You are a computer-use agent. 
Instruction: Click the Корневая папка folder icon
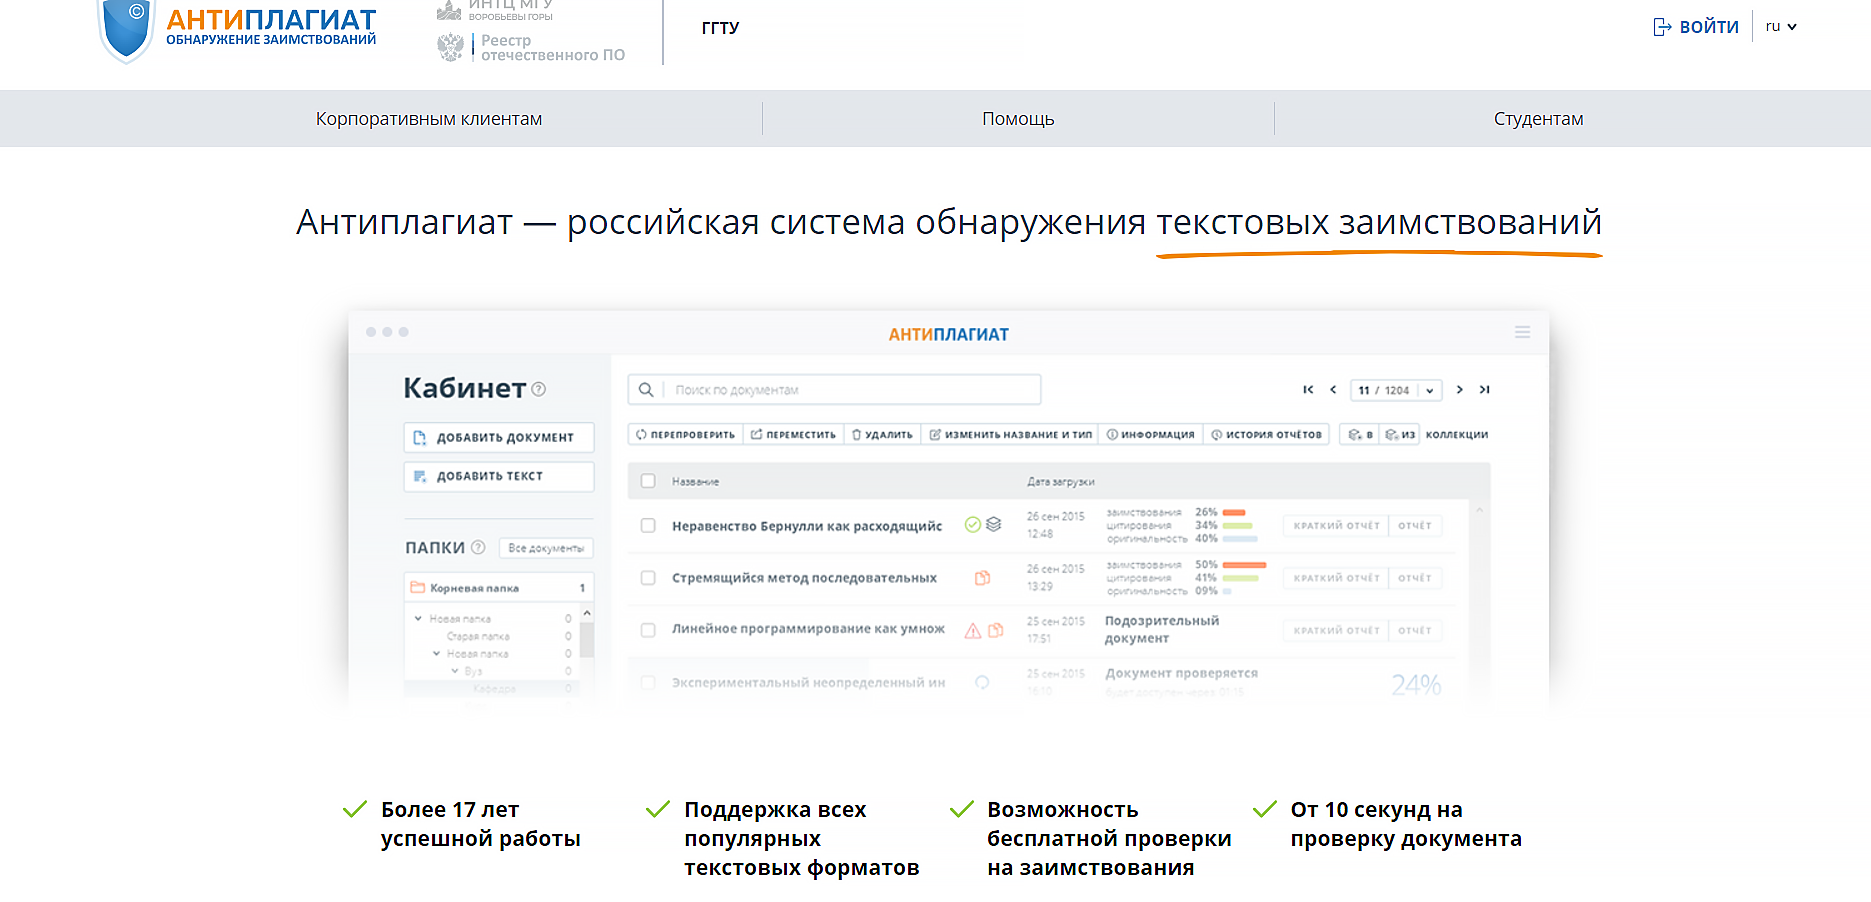418,588
